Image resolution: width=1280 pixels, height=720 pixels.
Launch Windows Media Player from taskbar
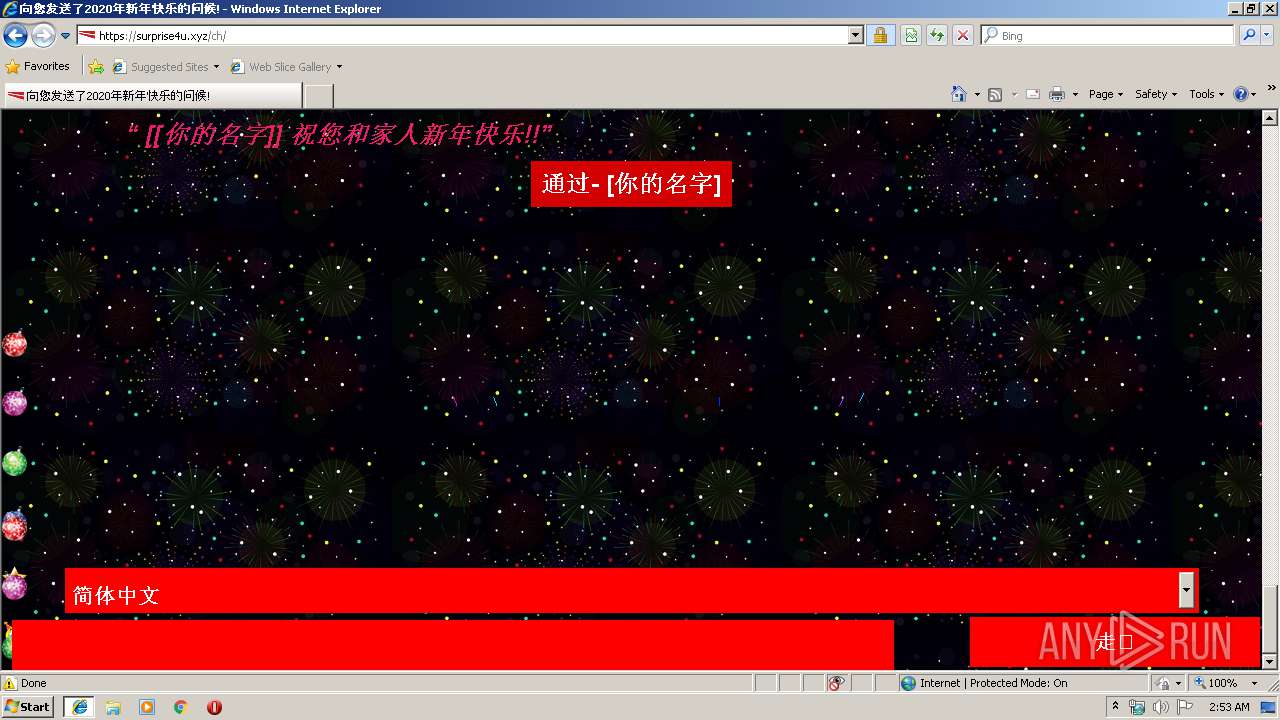147,707
